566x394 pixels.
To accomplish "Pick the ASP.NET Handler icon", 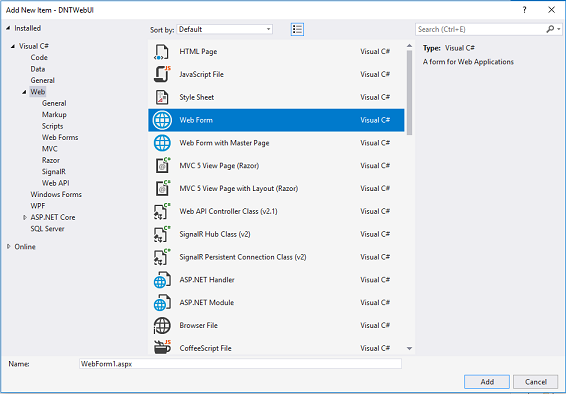I will (x=162, y=280).
